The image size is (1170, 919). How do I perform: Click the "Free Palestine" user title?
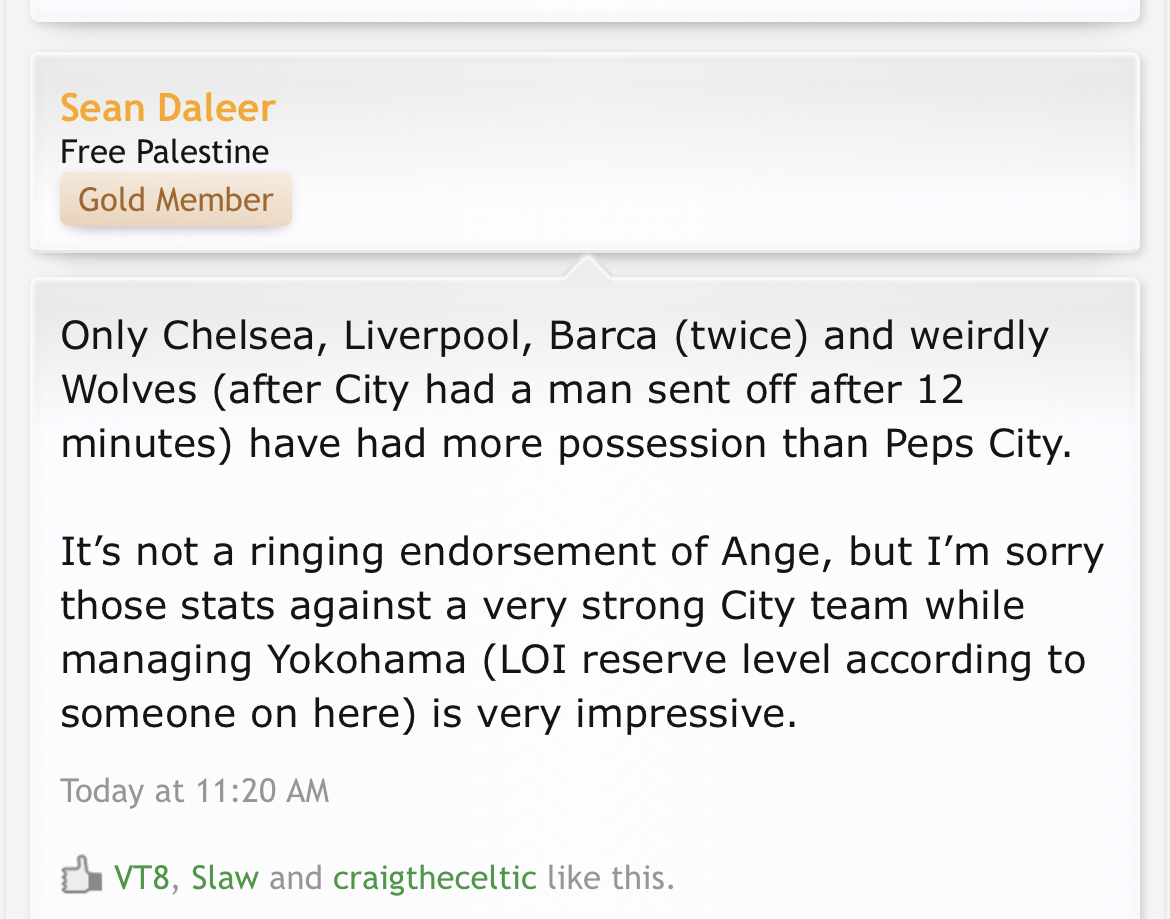point(164,152)
